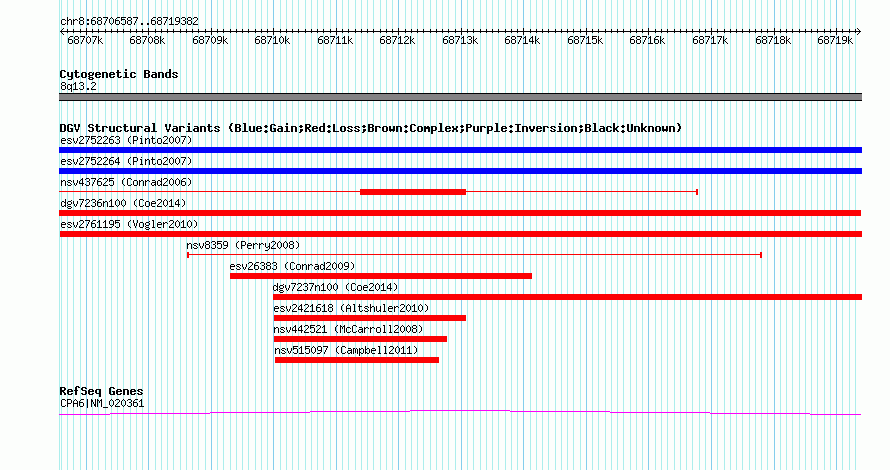The width and height of the screenshot is (890, 470).
Task: Click the nsv442521 (McCarroll2008) label
Action: pos(349,329)
